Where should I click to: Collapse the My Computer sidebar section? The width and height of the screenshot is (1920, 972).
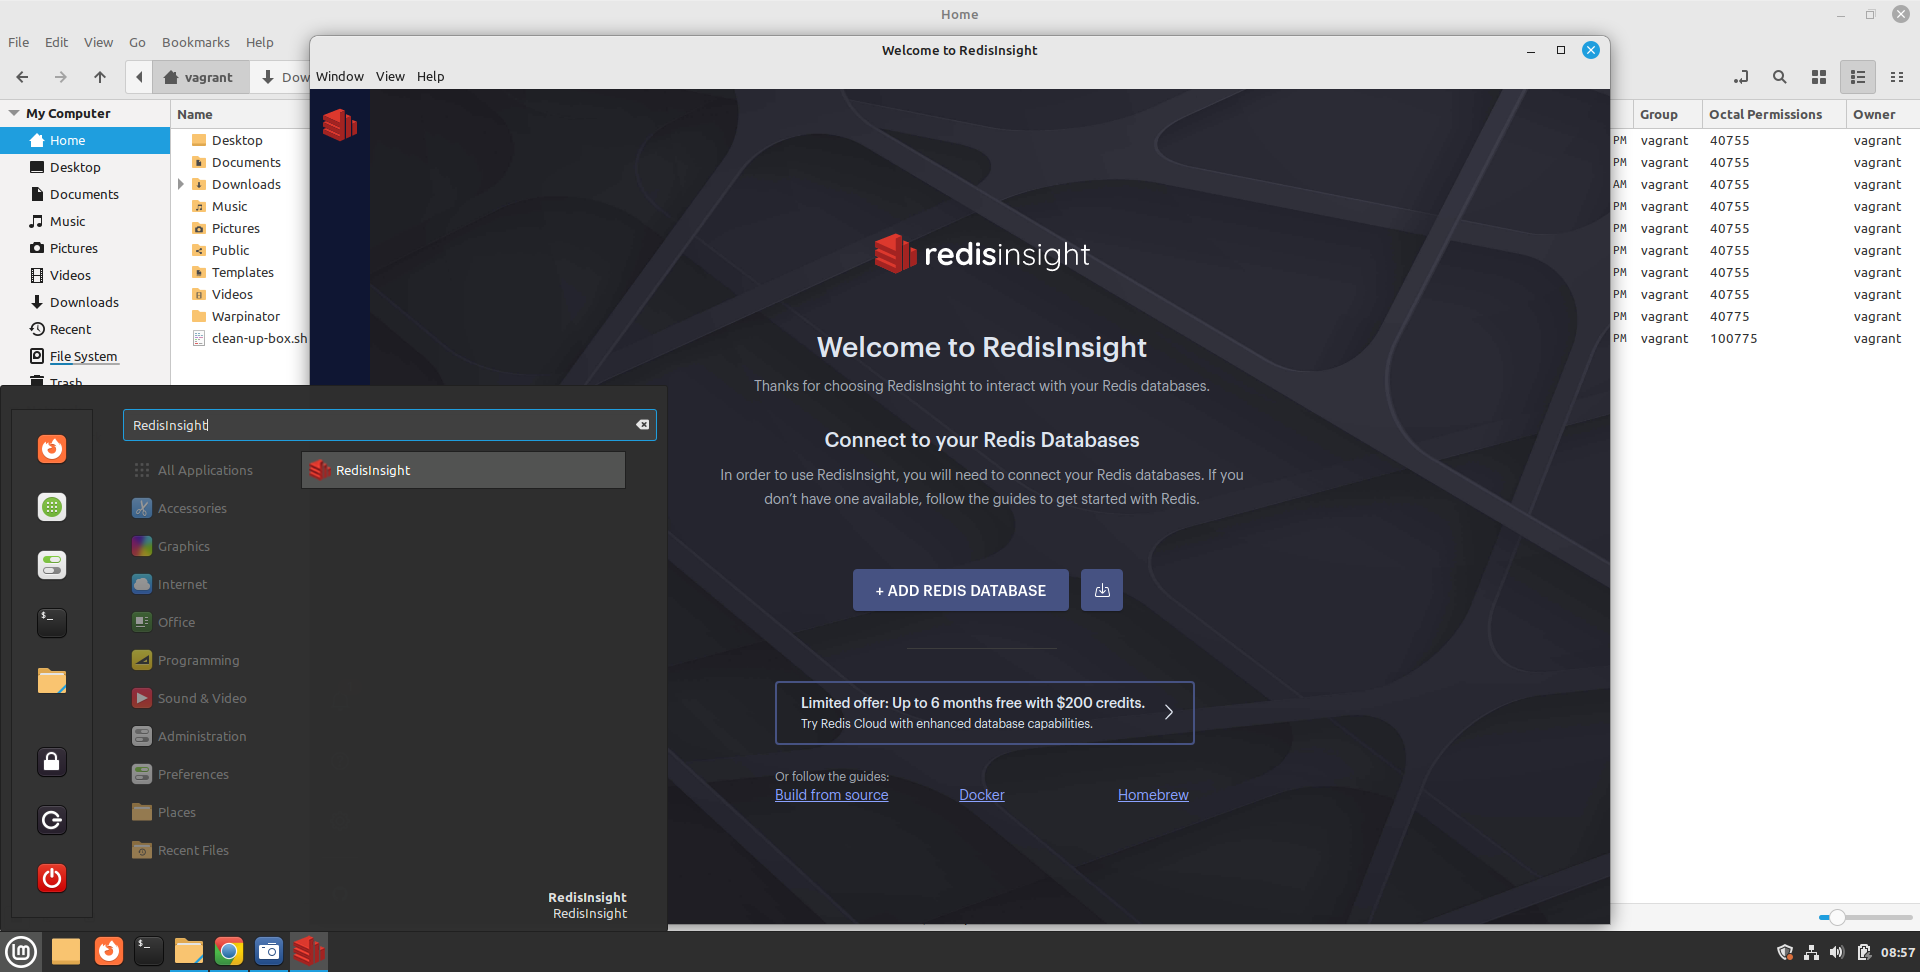click(14, 113)
